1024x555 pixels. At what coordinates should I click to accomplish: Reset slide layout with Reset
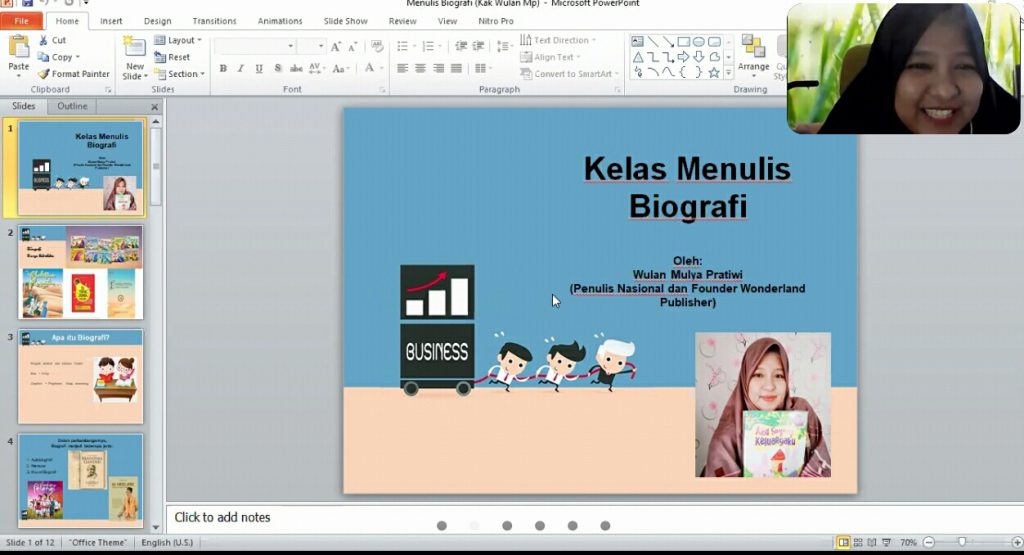172,57
